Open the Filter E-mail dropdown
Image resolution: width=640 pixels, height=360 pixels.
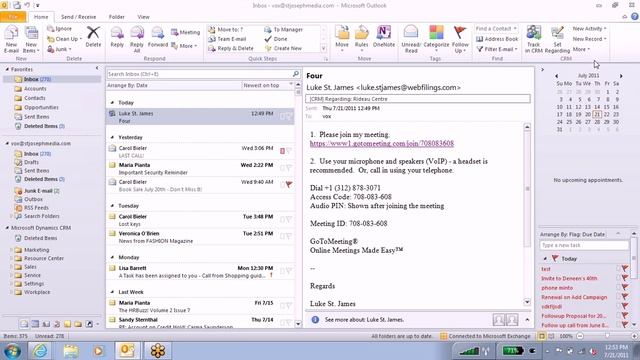(497, 49)
